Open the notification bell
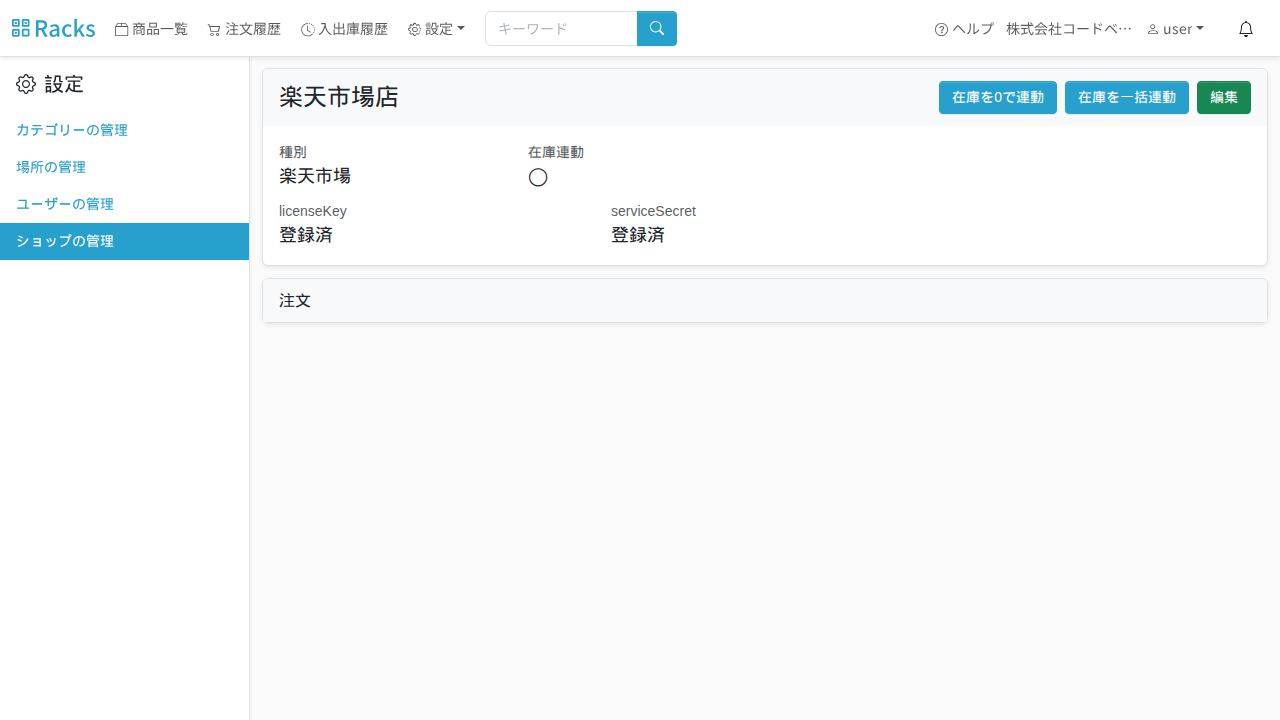 1246,29
